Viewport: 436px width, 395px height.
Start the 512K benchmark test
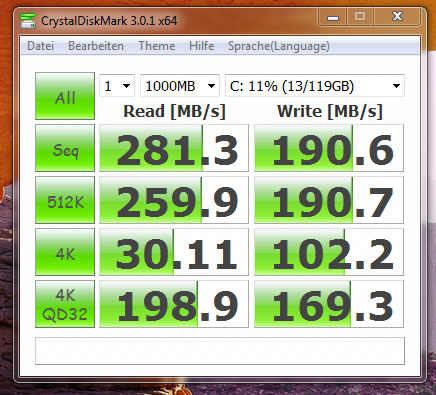pyautogui.click(x=65, y=200)
